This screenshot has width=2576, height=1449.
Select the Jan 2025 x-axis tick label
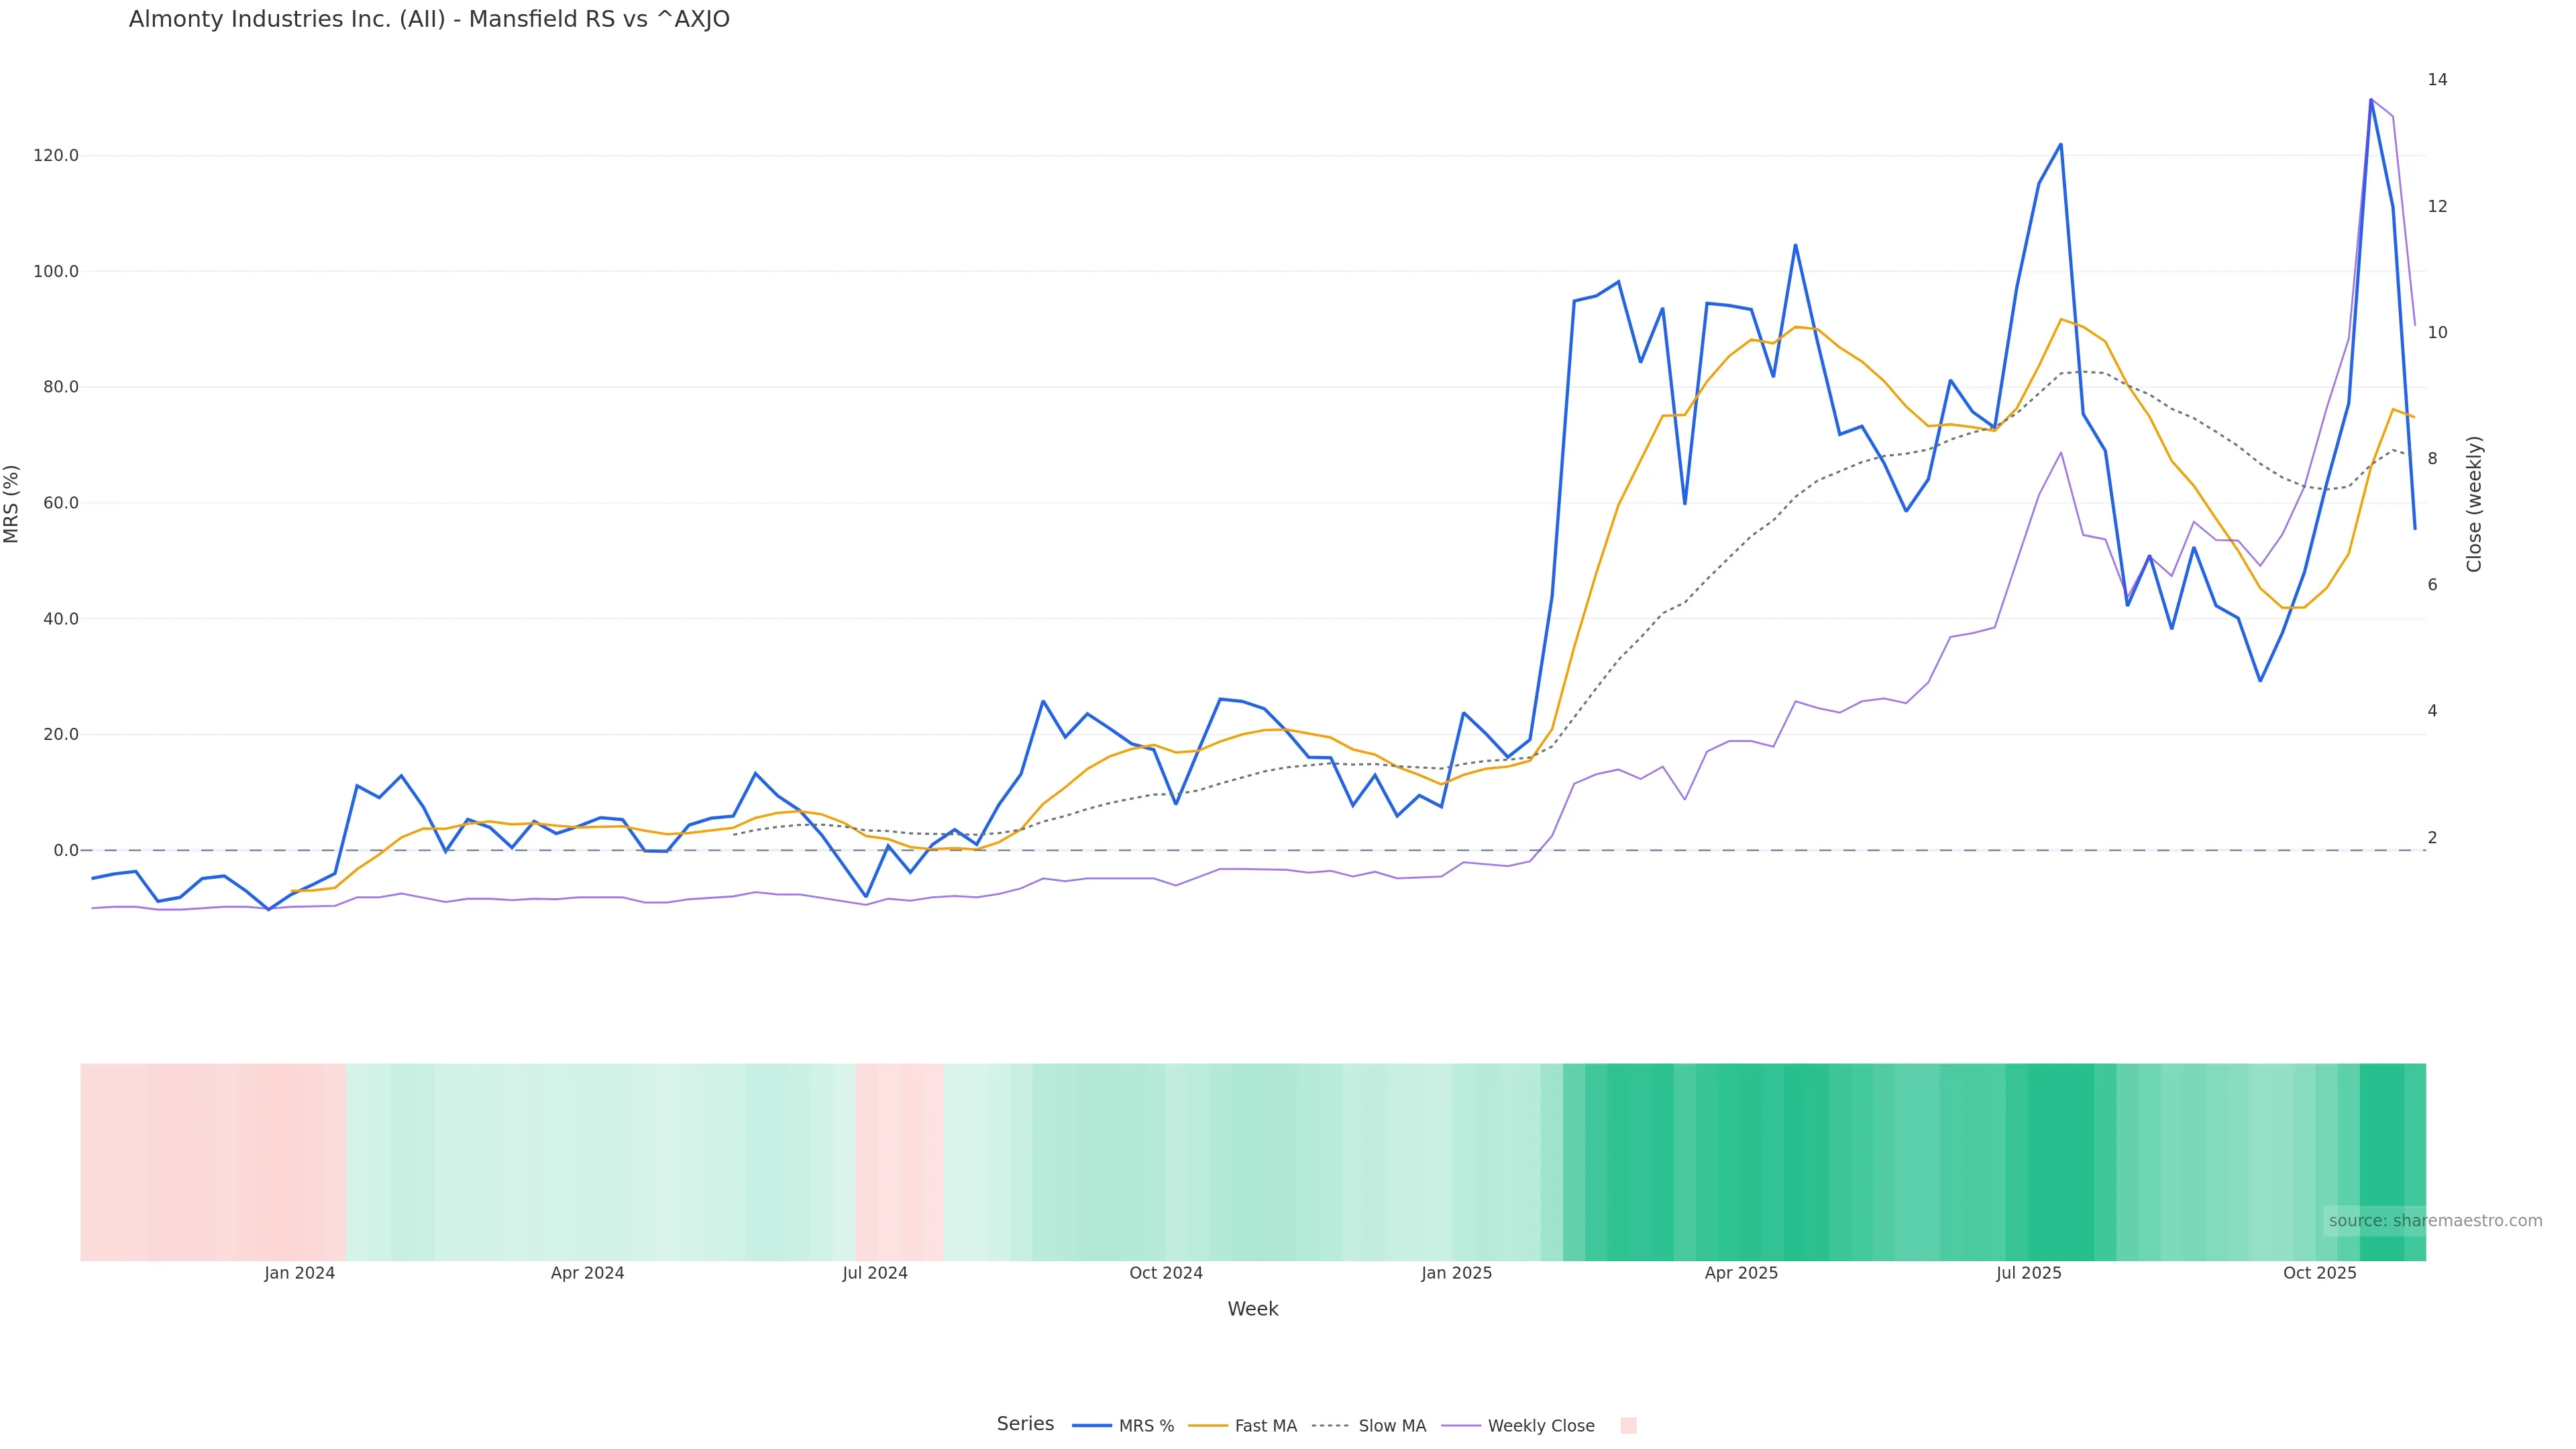(x=1456, y=1273)
